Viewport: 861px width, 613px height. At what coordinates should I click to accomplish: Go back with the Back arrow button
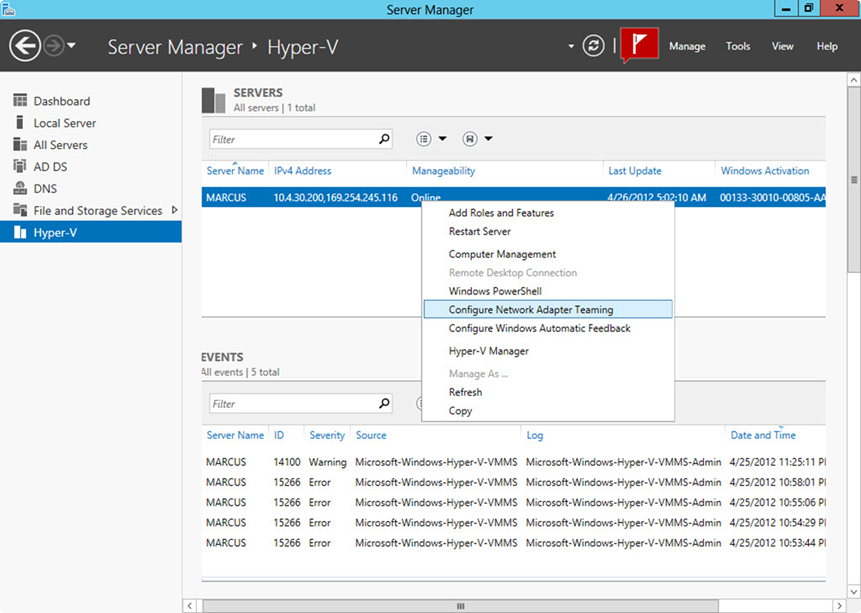click(25, 46)
